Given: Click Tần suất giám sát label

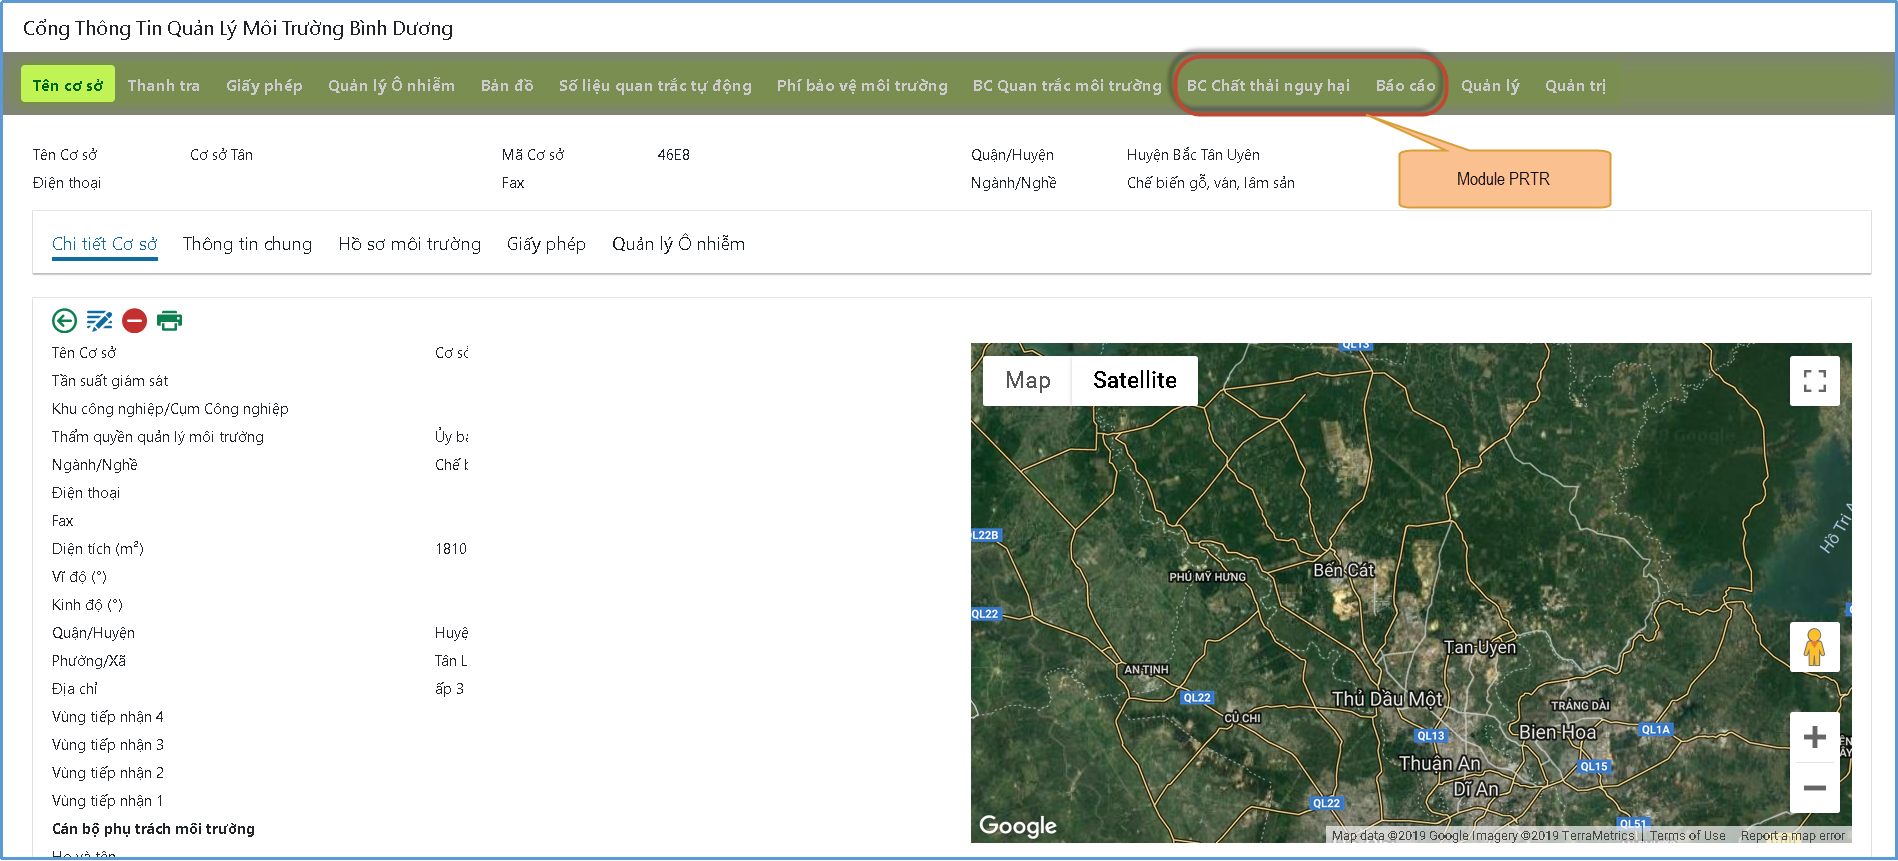Looking at the screenshot, I should 110,381.
